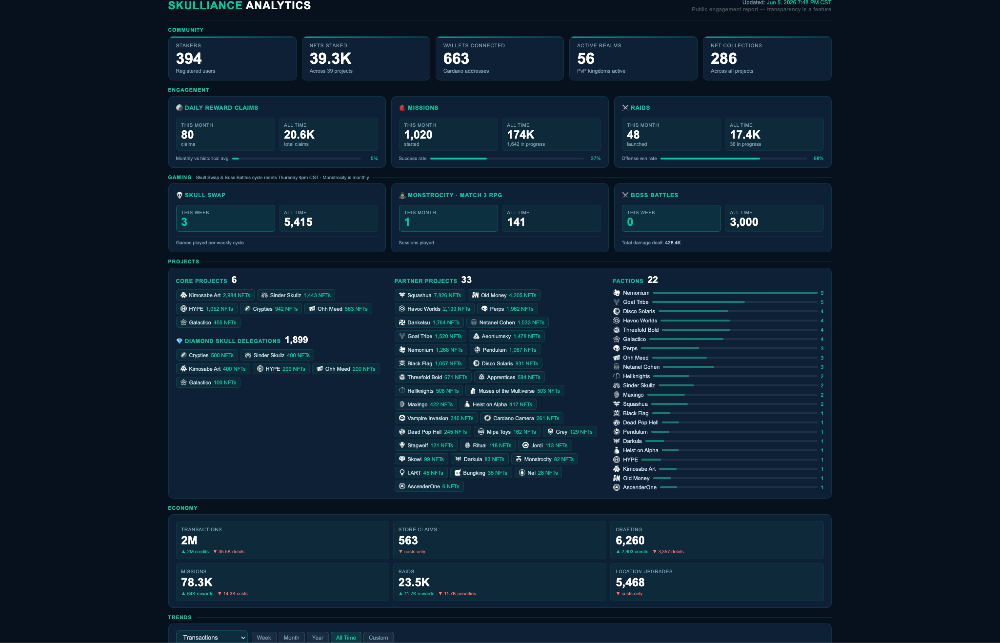Click the Missions section red icon
Viewport: 1000px width, 643px height.
click(x=402, y=108)
